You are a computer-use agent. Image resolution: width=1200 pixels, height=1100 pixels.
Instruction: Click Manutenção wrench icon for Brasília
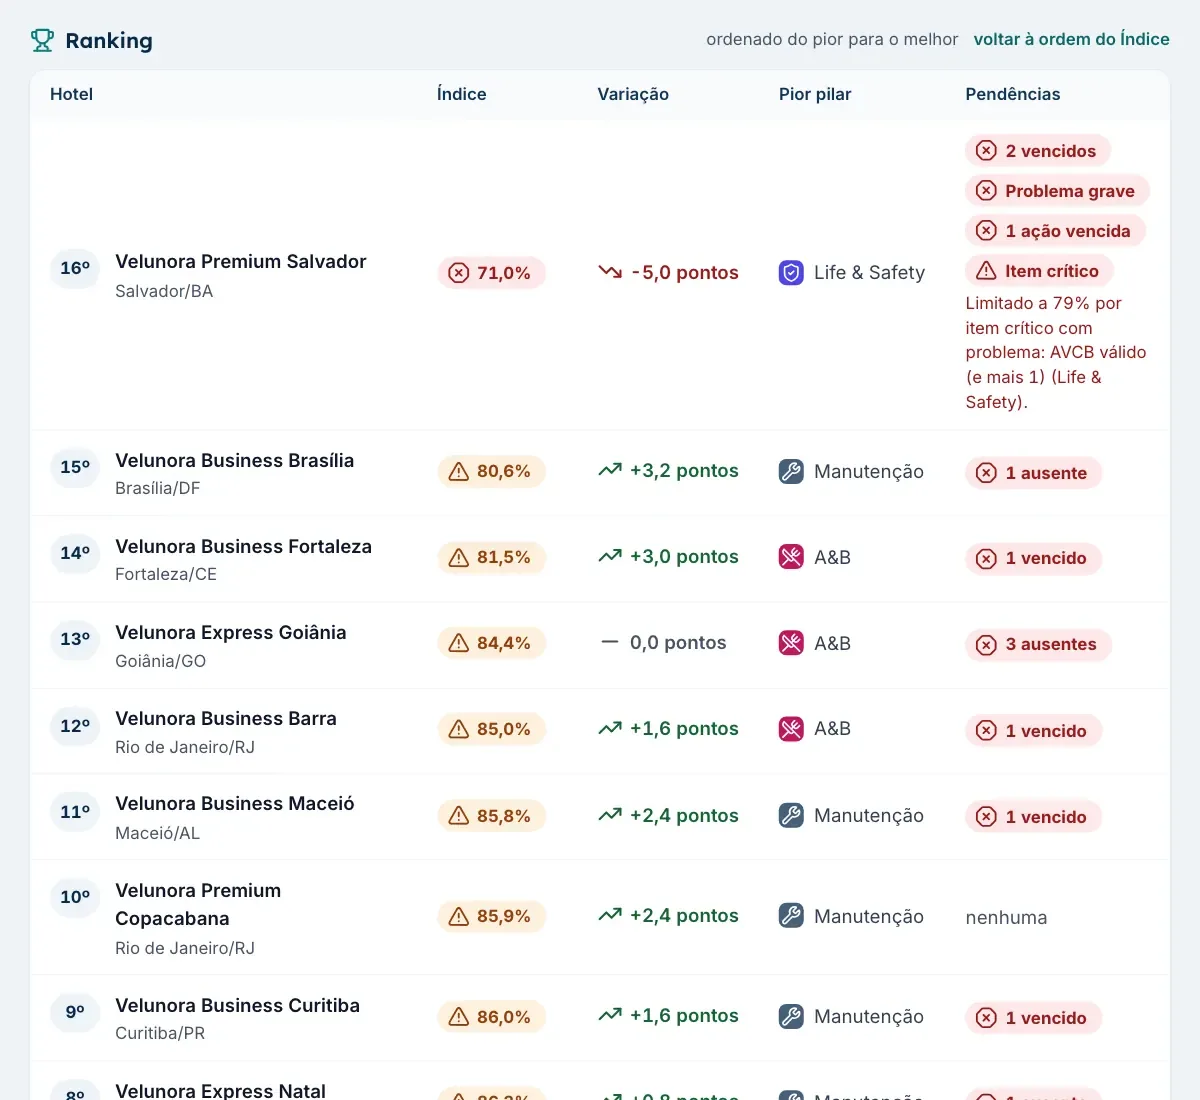pyautogui.click(x=791, y=471)
